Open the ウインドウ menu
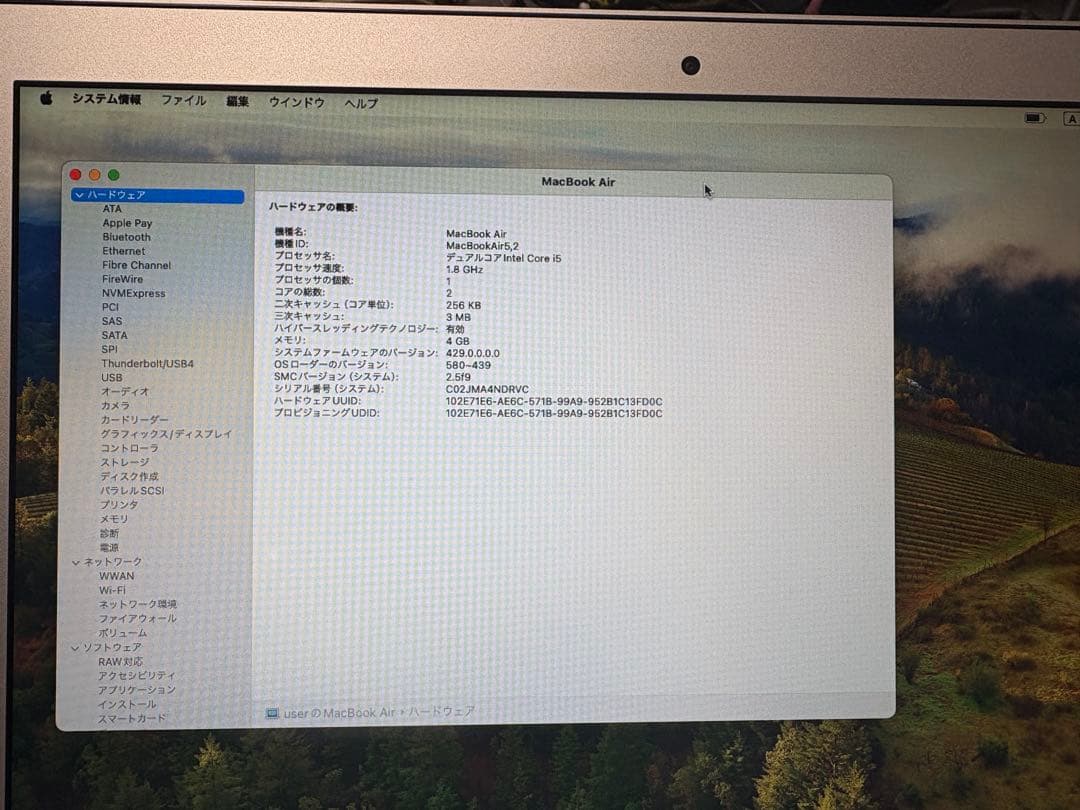Image resolution: width=1080 pixels, height=810 pixels. (297, 102)
